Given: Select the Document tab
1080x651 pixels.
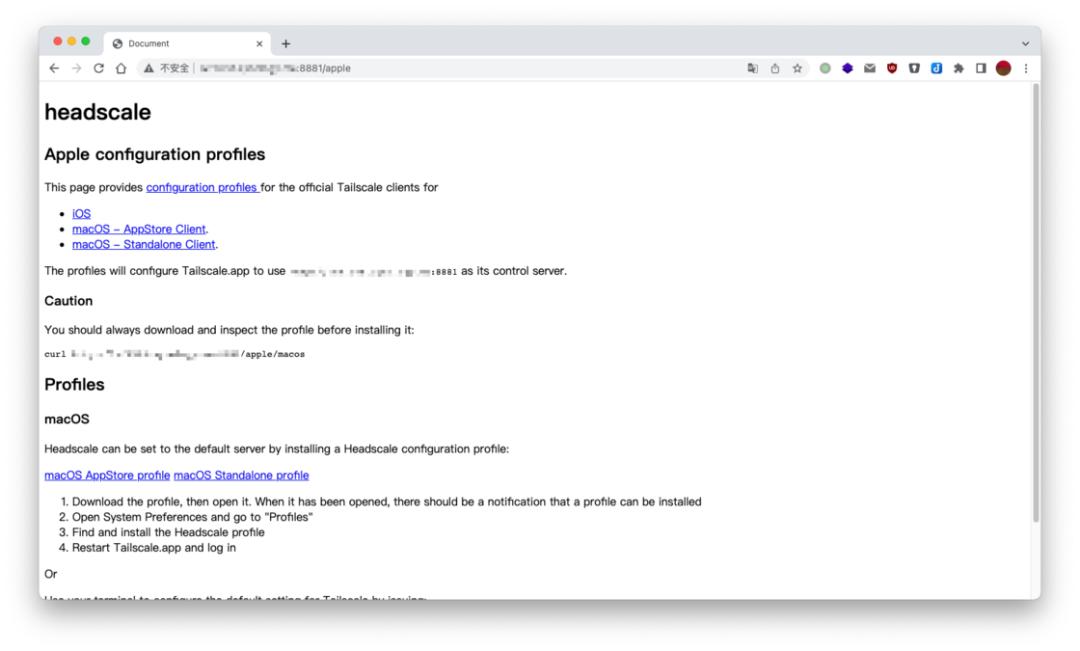Looking at the screenshot, I should coord(187,43).
